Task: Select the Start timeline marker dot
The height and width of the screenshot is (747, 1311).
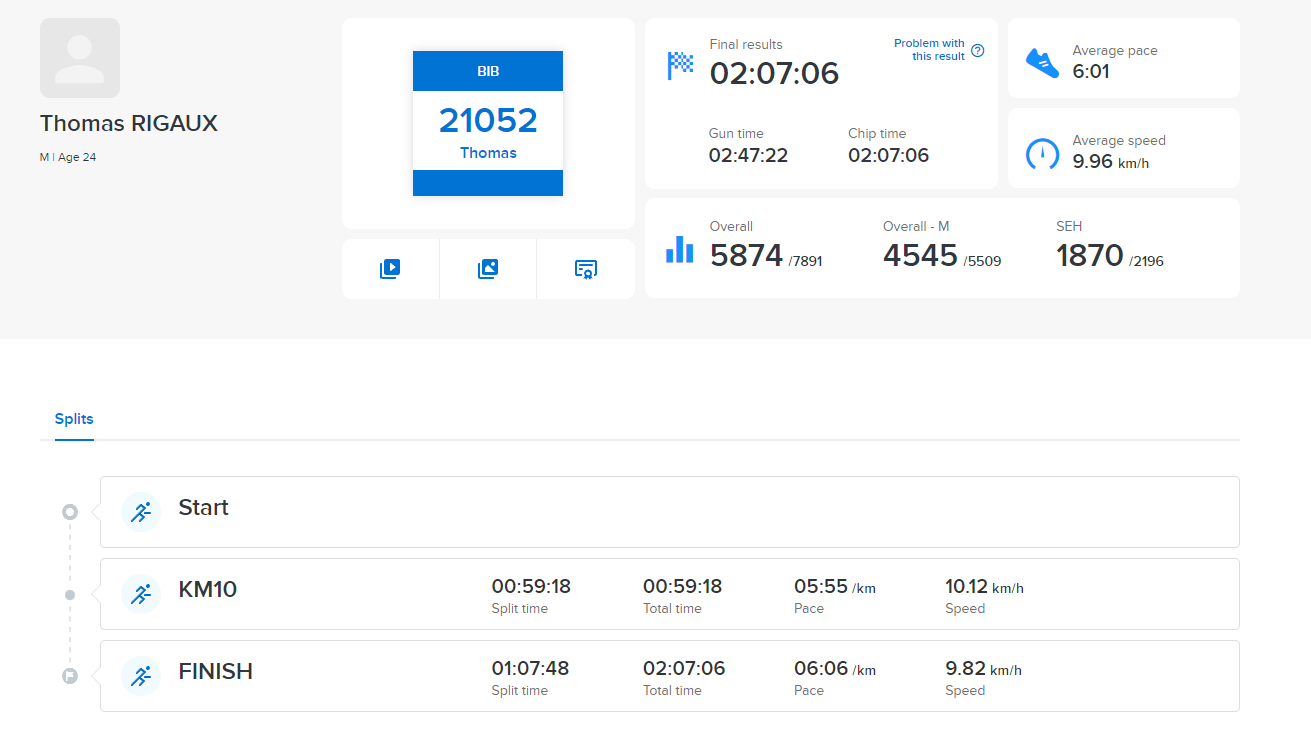Action: pyautogui.click(x=69, y=511)
